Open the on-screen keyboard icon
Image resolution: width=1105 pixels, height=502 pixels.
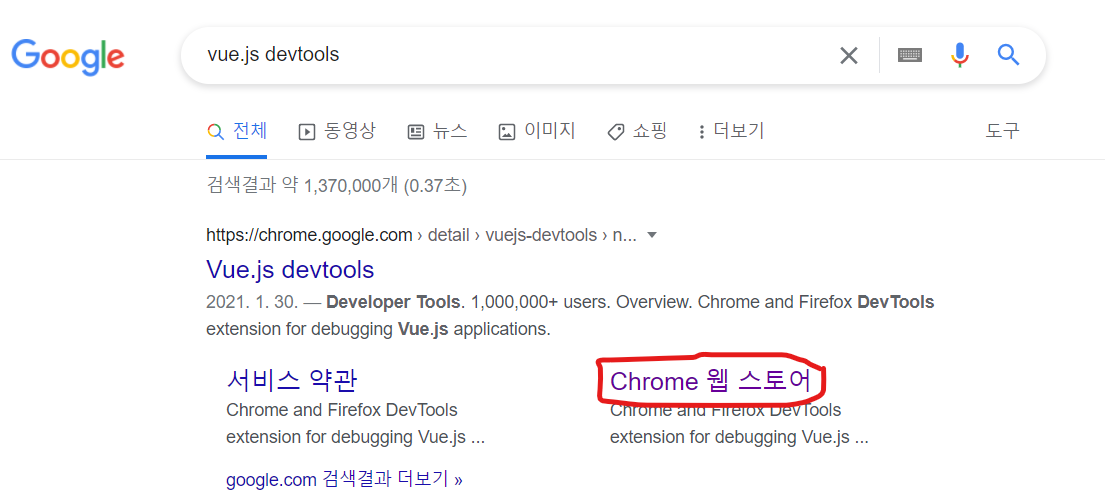(x=910, y=55)
